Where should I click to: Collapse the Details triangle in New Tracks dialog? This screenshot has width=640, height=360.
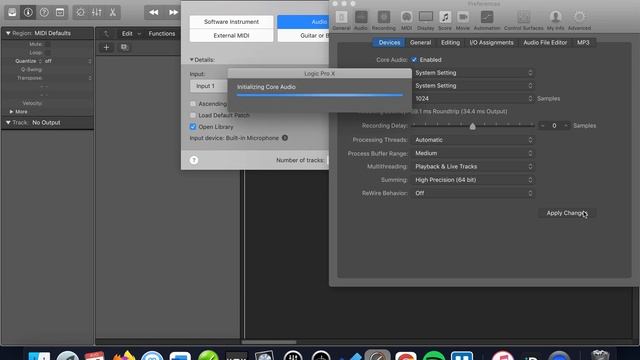pyautogui.click(x=191, y=60)
